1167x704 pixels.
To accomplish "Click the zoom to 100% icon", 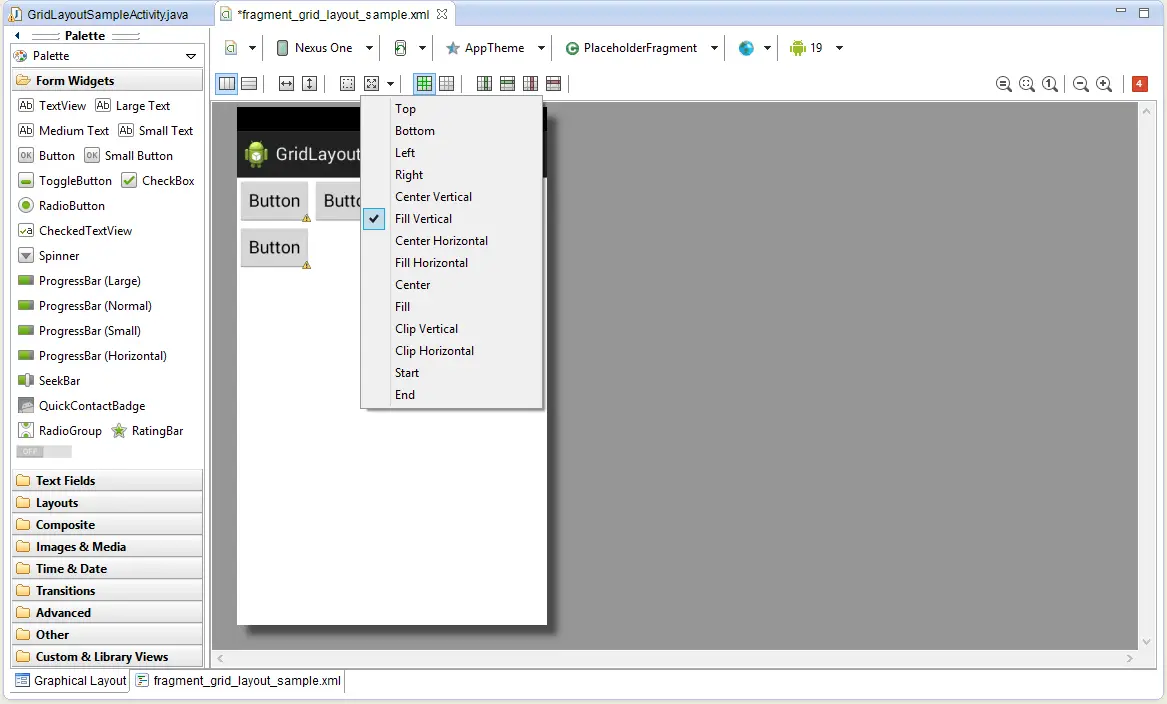I will click(1050, 84).
